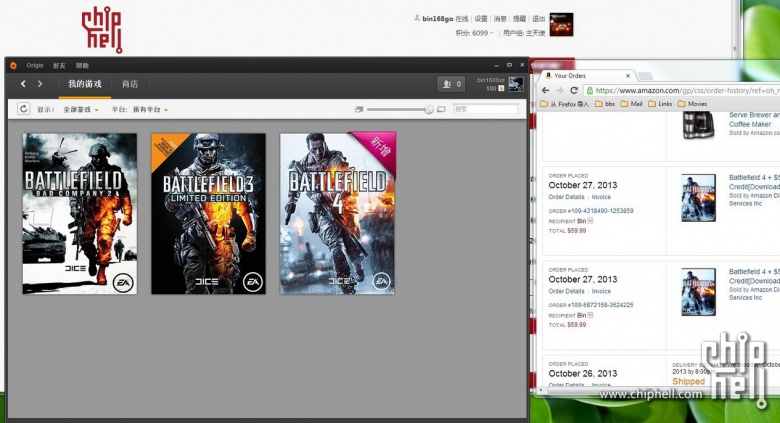The height and width of the screenshot is (423, 780).
Task: Click the Shipped status text in October 26 order
Action: (x=688, y=382)
